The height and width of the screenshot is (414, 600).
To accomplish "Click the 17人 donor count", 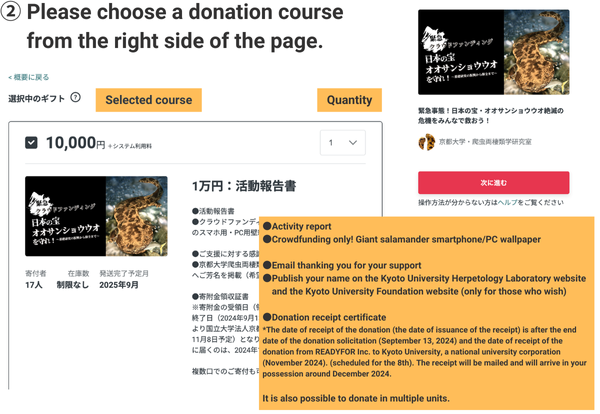I will (x=34, y=285).
